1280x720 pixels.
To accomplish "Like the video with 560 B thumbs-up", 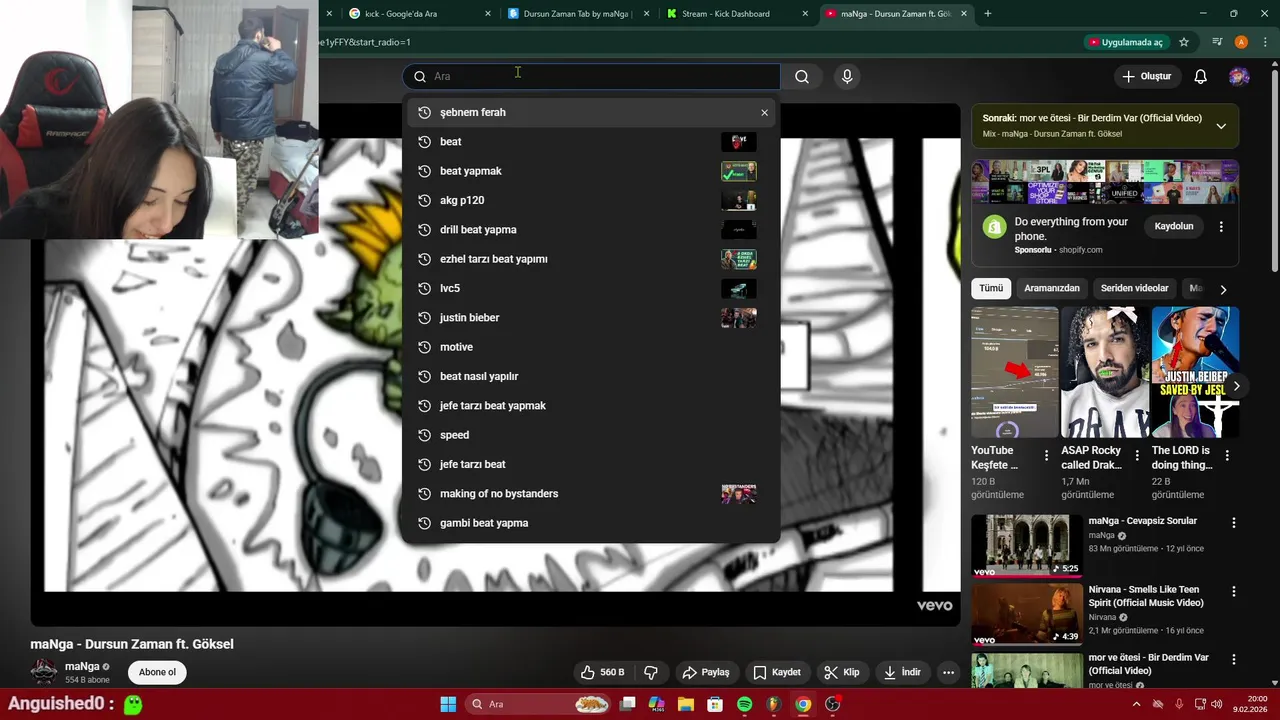I will click(x=603, y=672).
